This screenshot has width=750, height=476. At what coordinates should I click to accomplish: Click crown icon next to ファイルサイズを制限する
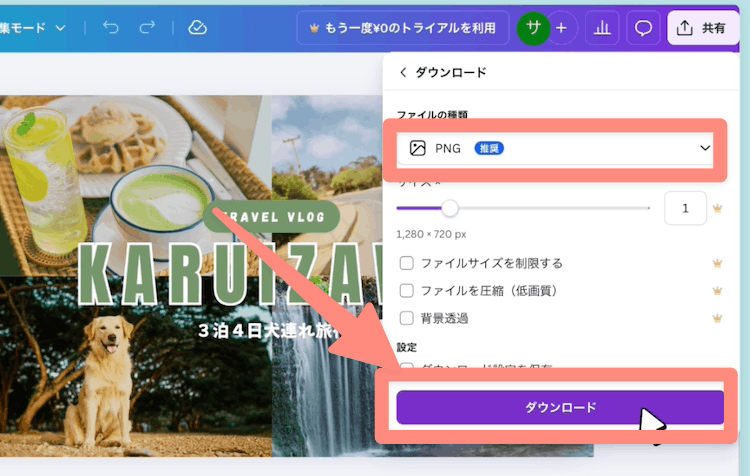pyautogui.click(x=717, y=263)
